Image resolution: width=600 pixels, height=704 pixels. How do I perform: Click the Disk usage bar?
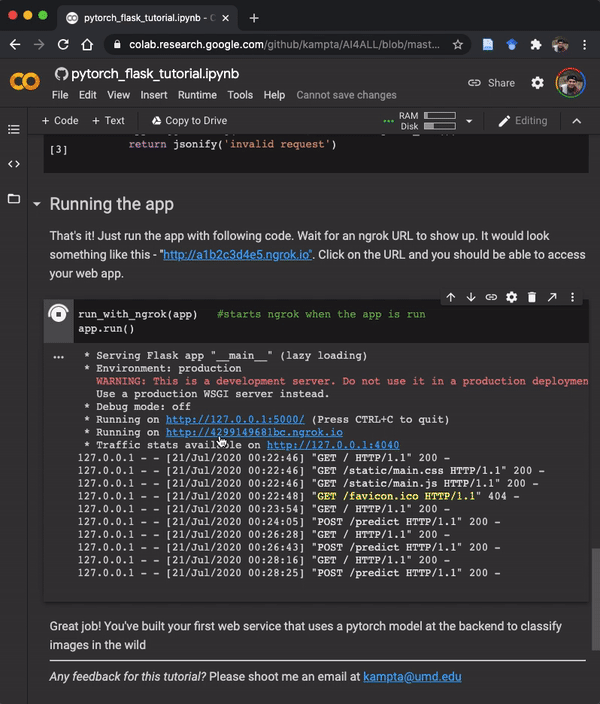(440, 126)
